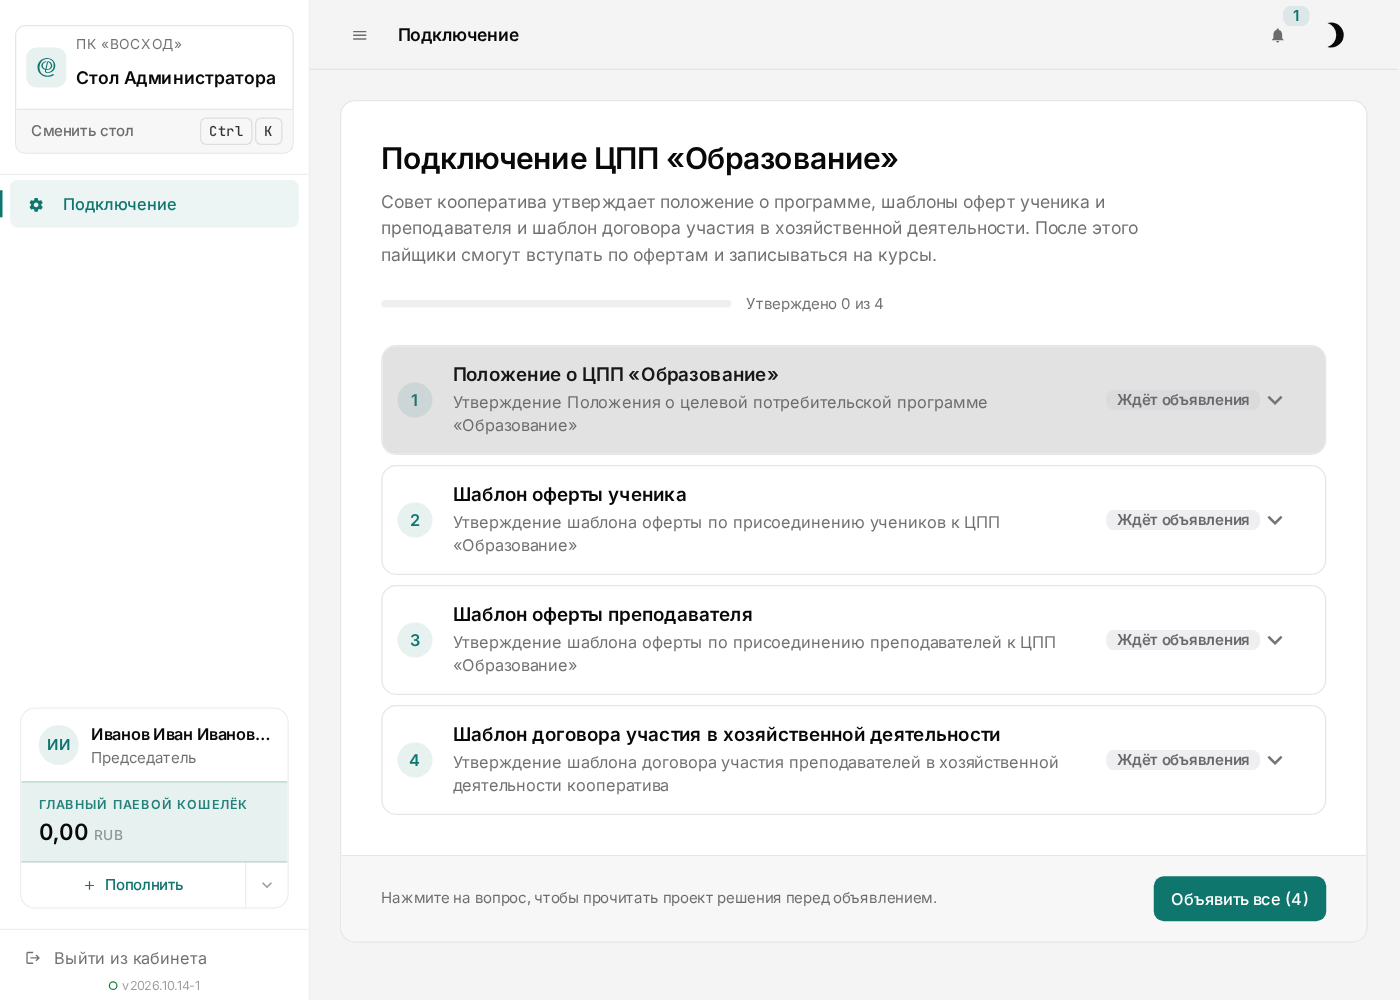The width and height of the screenshot is (1400, 1000).
Task: Click the desk logo icon beside Стол Администратора
Action: (x=46, y=67)
